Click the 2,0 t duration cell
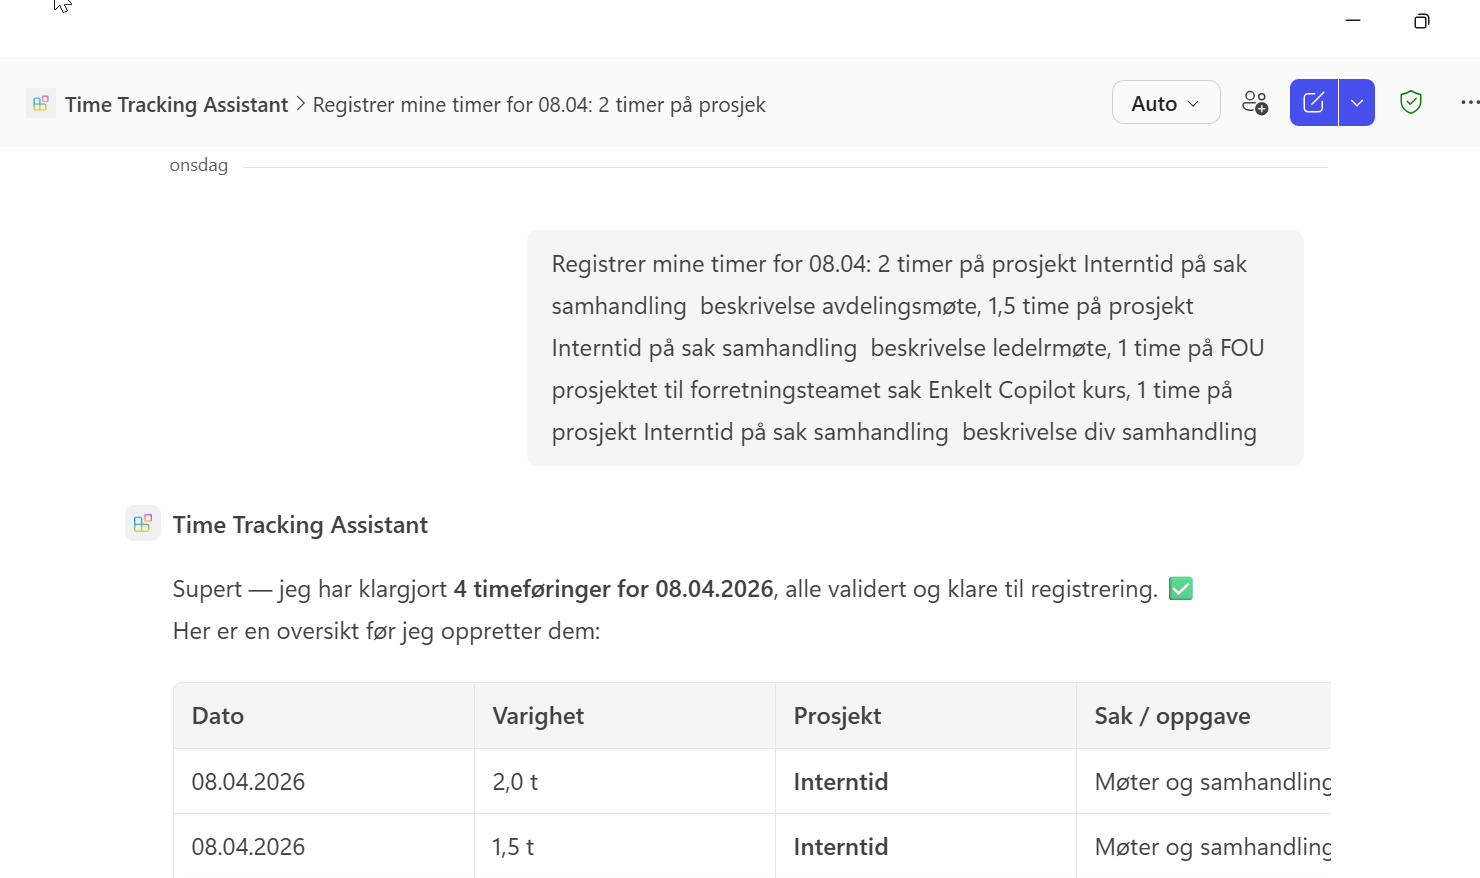Image resolution: width=1480 pixels, height=878 pixels. tap(515, 782)
